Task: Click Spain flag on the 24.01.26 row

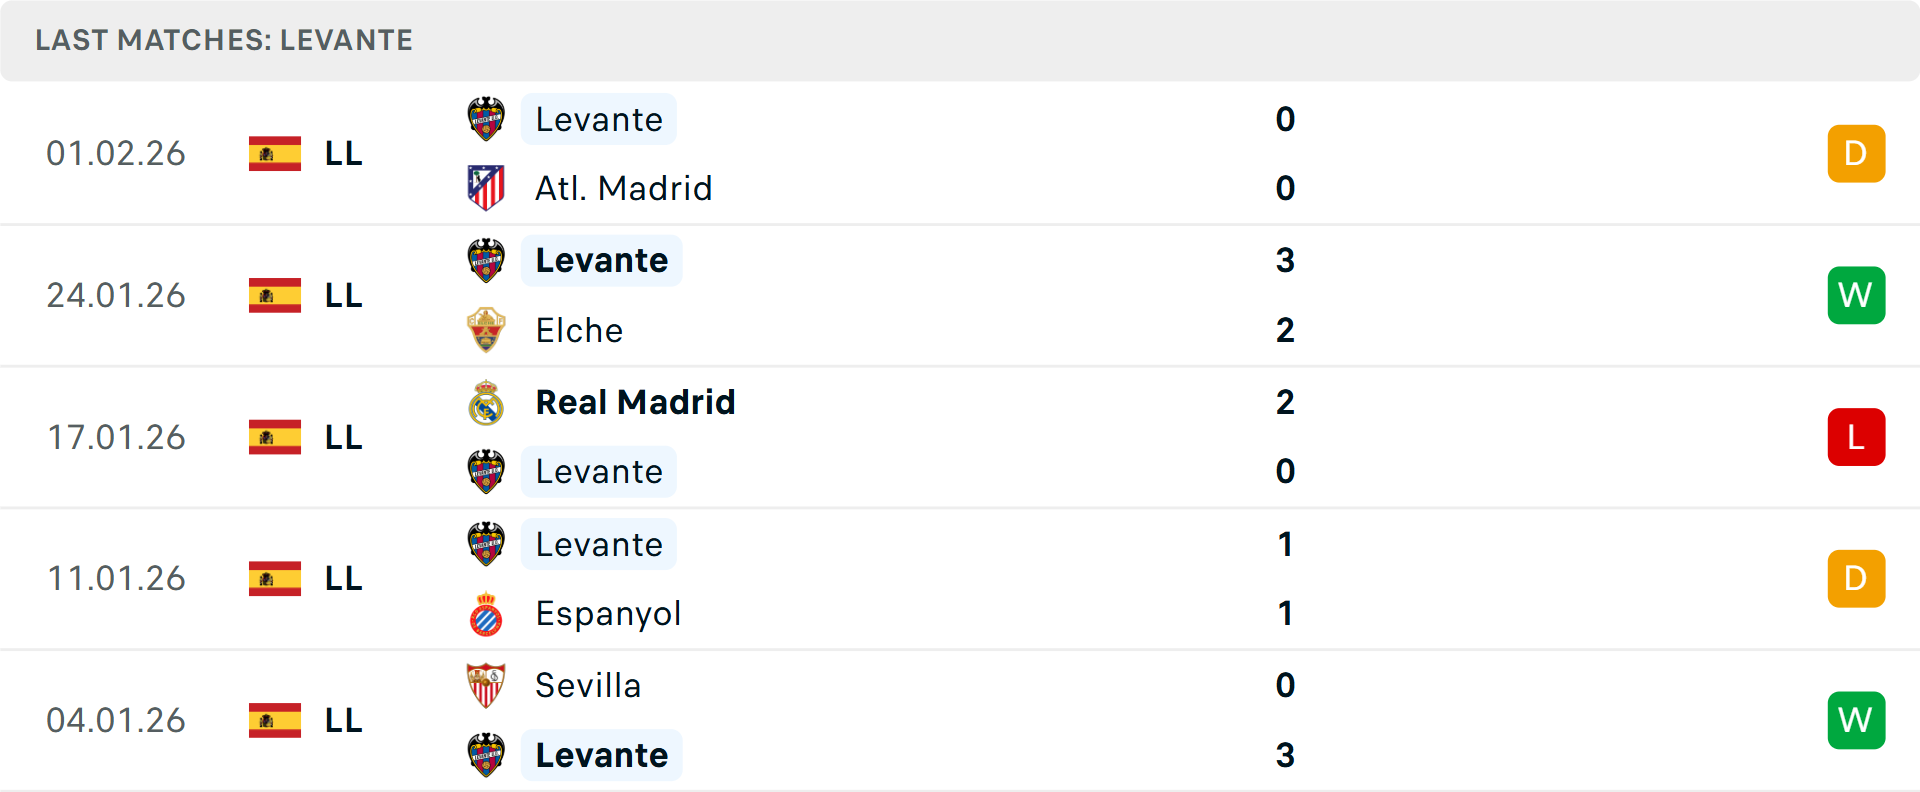Action: click(275, 295)
